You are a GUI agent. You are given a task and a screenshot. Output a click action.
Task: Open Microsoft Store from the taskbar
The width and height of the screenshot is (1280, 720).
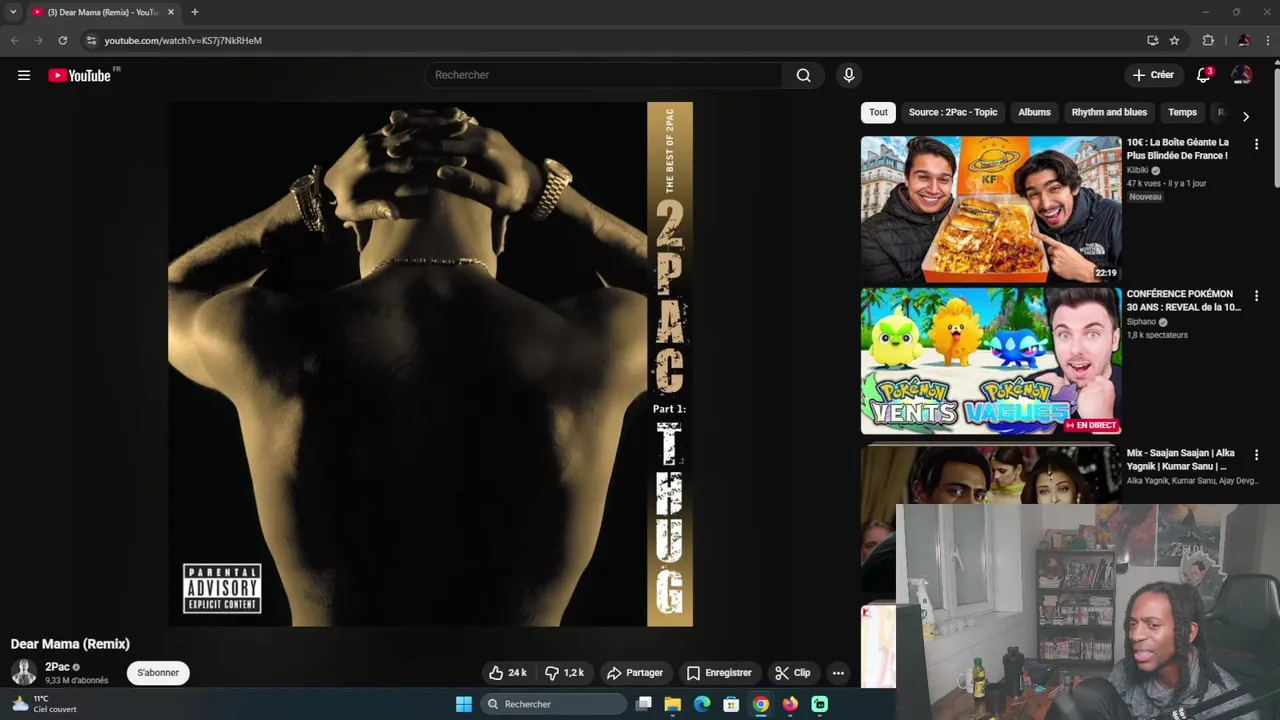point(731,704)
